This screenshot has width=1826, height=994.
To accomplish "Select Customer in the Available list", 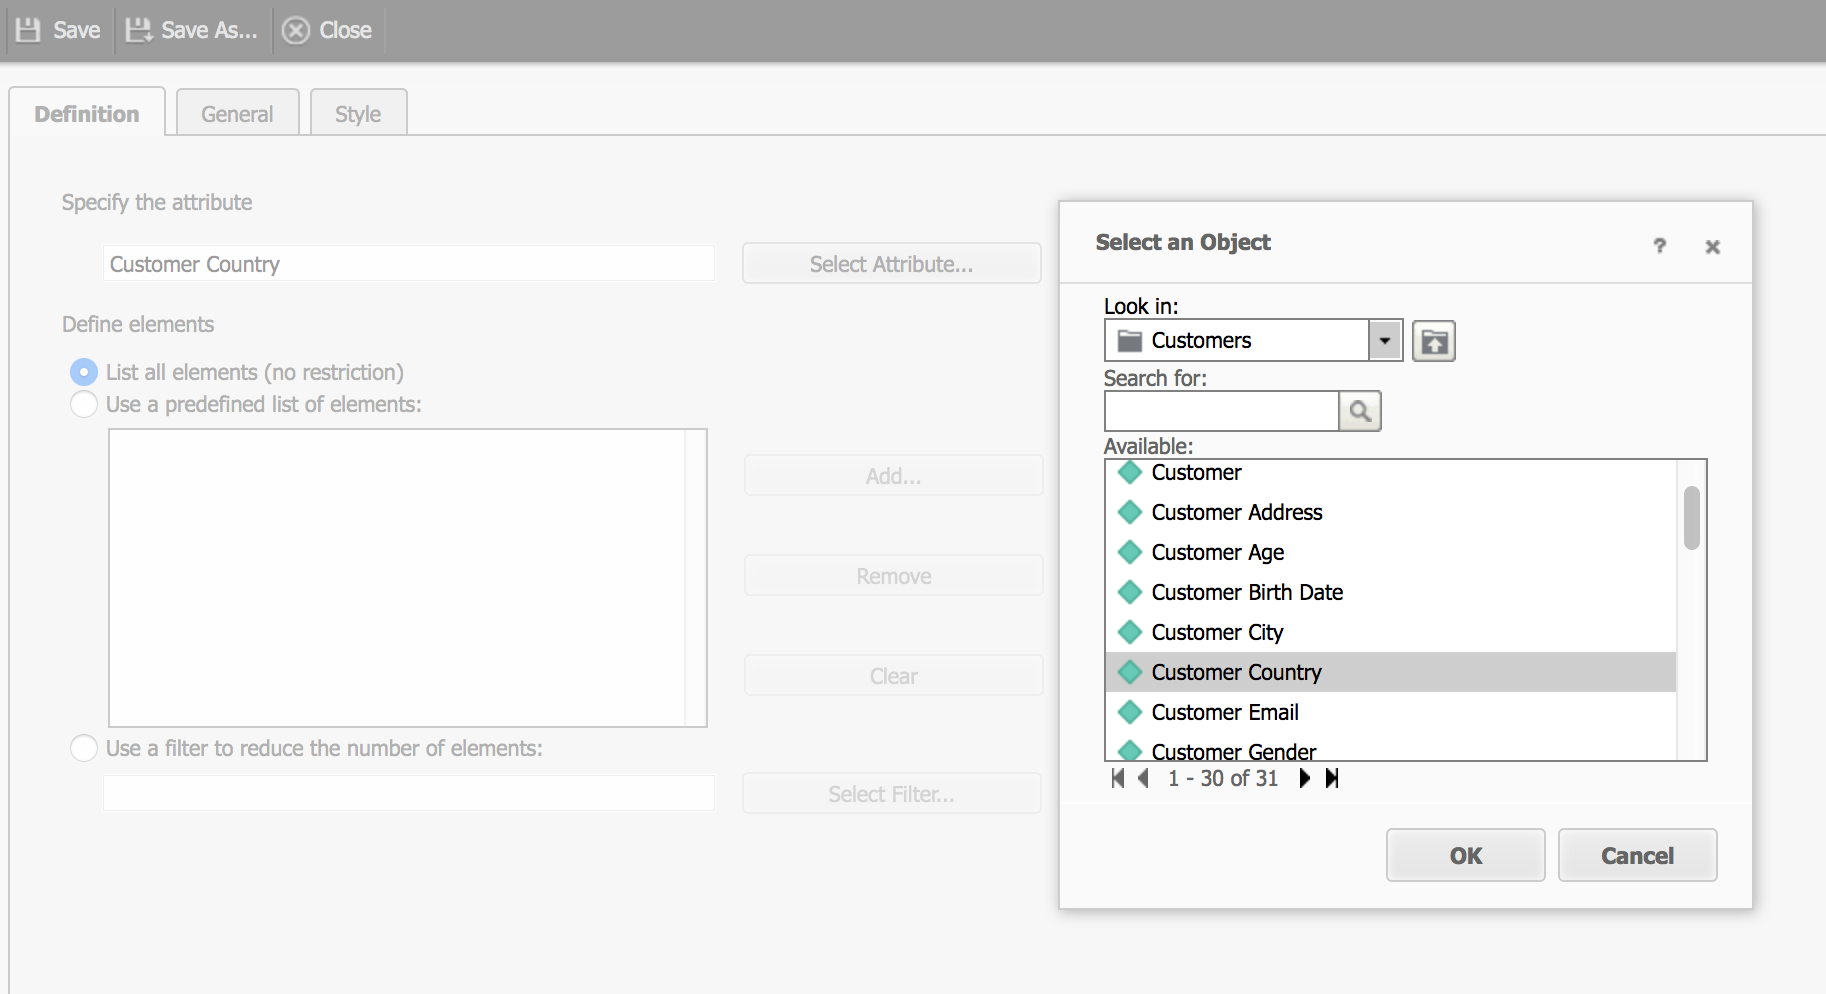I will [1390, 472].
